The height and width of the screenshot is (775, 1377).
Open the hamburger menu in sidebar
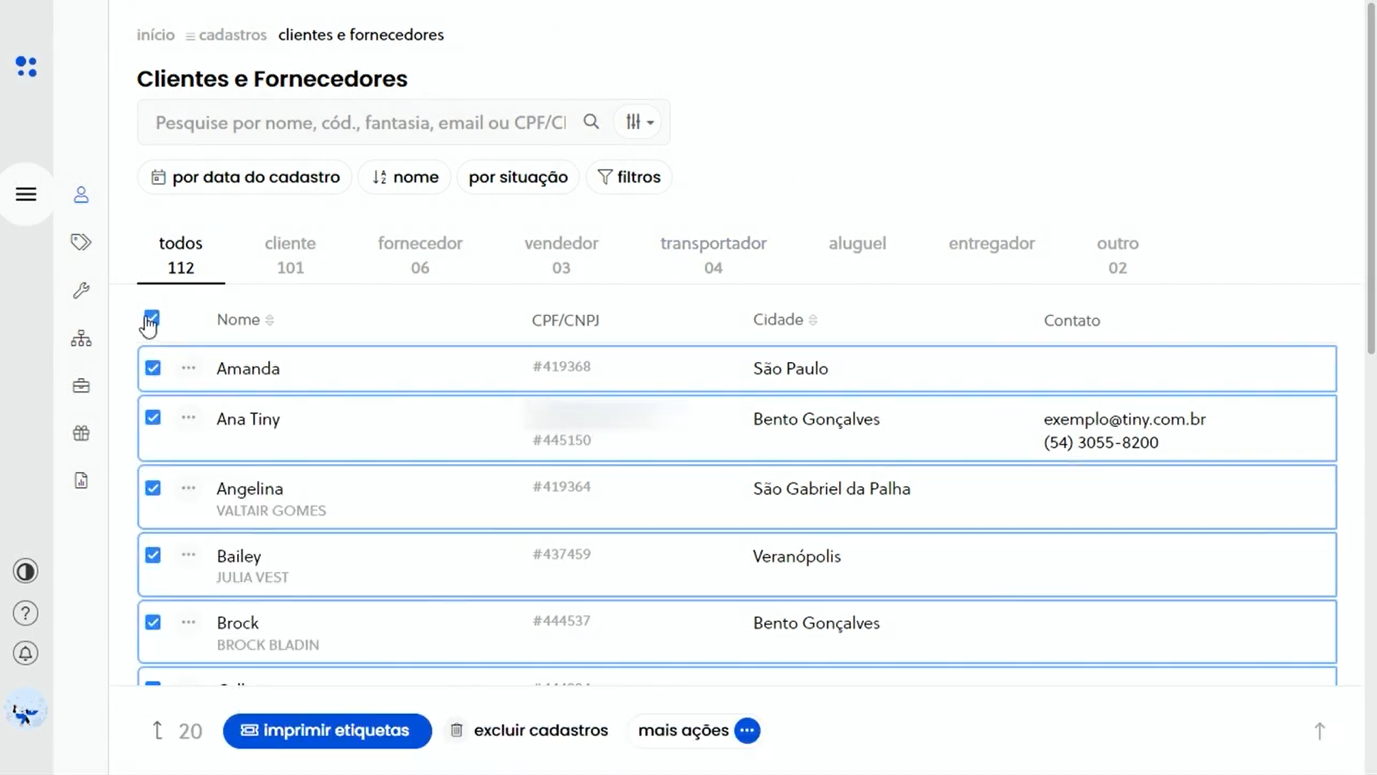pos(26,194)
